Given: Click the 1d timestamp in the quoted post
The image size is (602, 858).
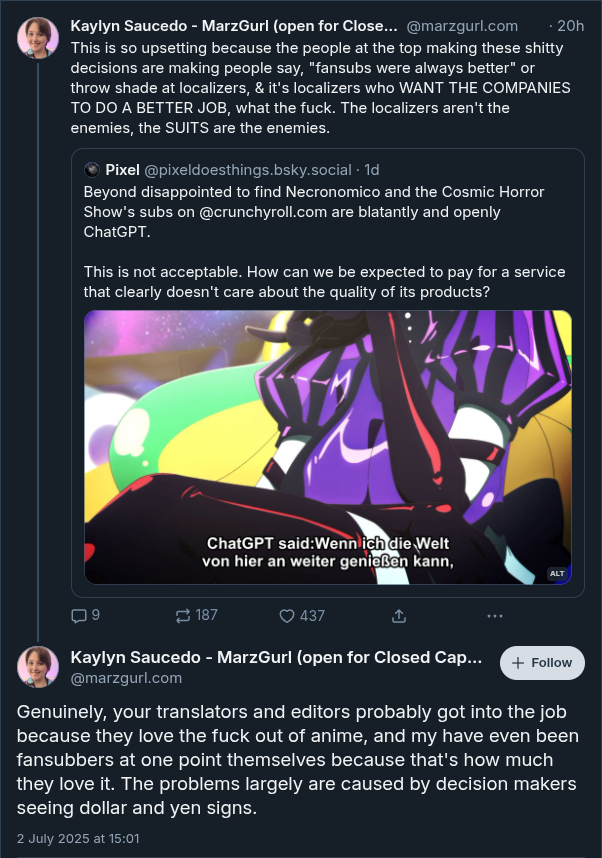Looking at the screenshot, I should point(372,170).
